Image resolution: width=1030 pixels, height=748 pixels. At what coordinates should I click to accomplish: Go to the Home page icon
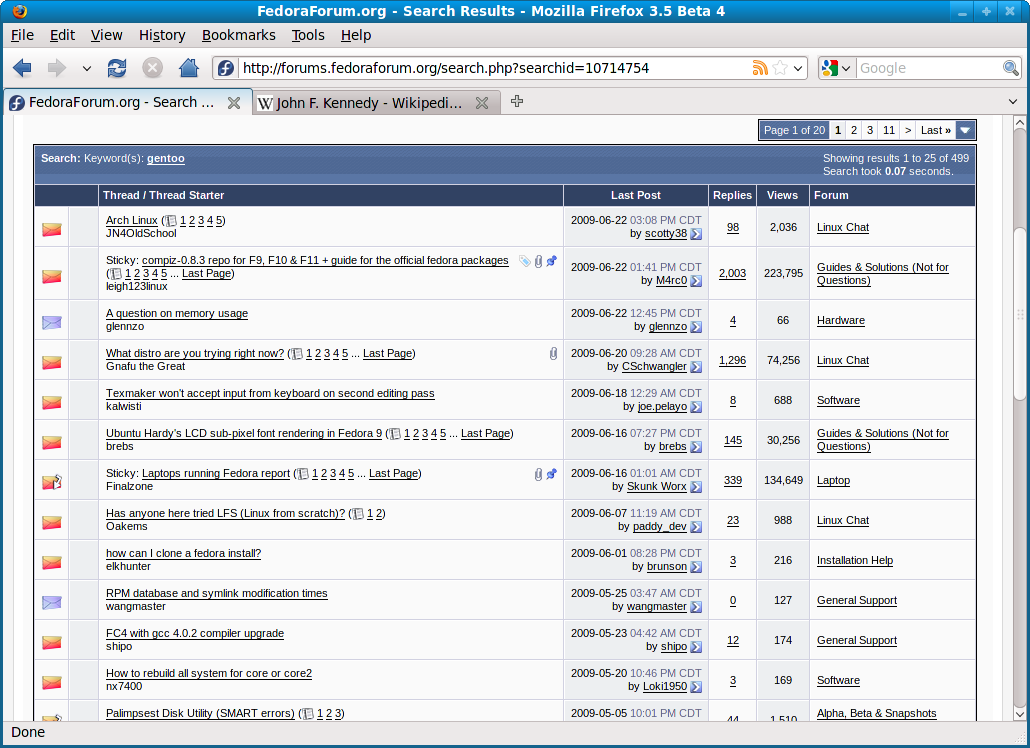pos(188,68)
